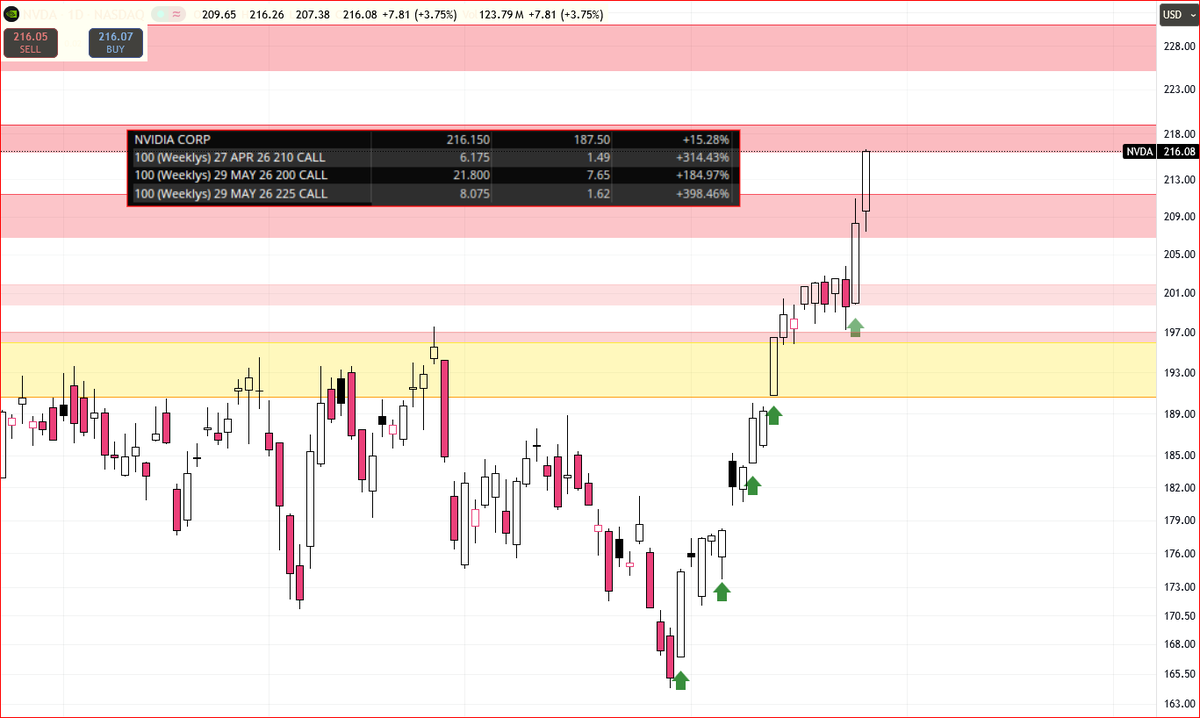Click the BUY 216.07 button

click(x=116, y=42)
